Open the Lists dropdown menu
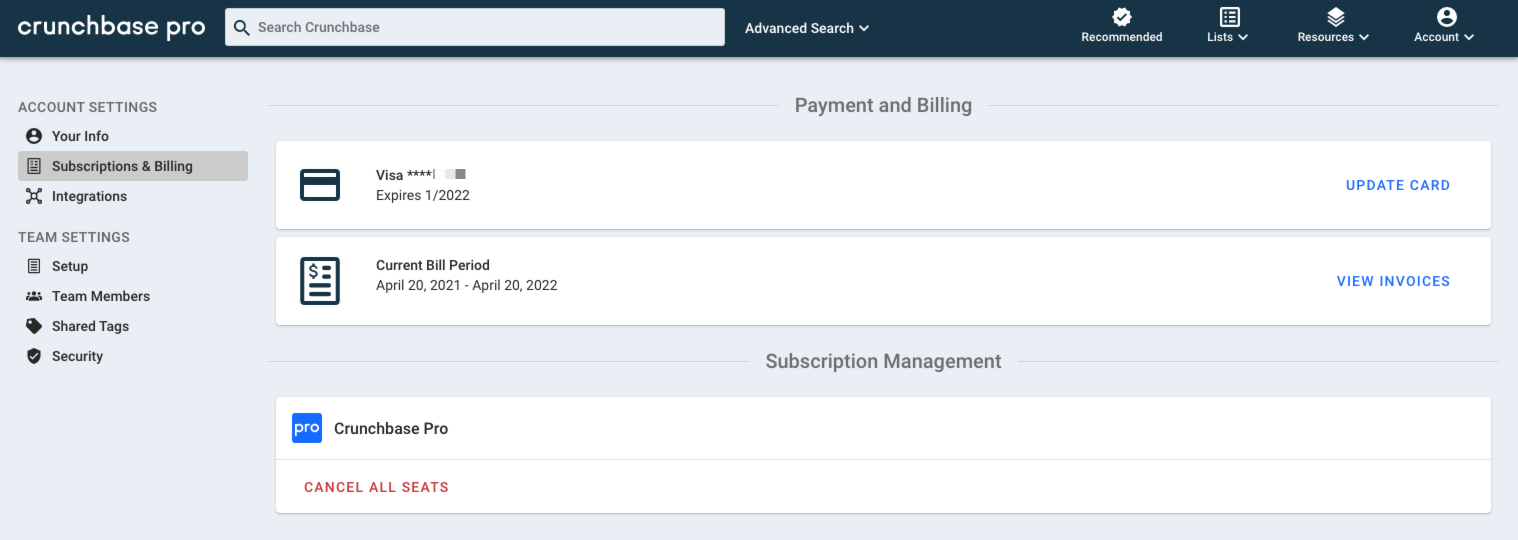Viewport: 1518px width, 540px height. click(x=1228, y=37)
